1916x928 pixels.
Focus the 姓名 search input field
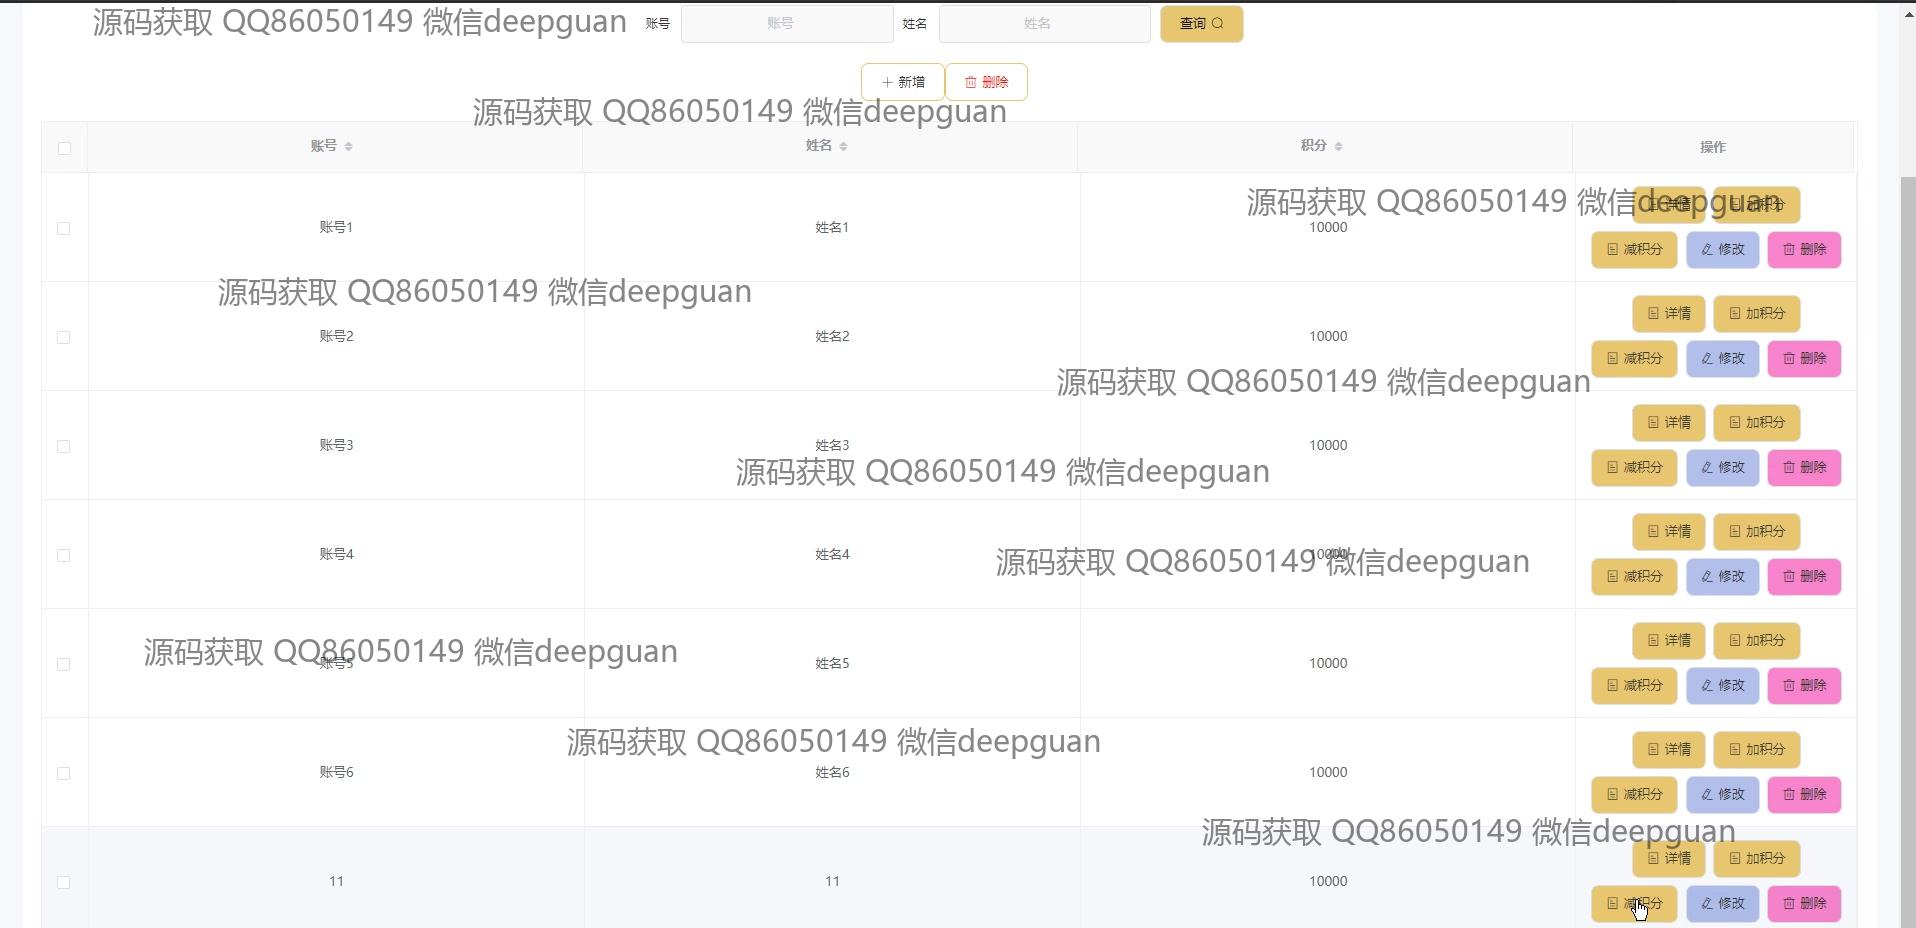(x=1044, y=24)
